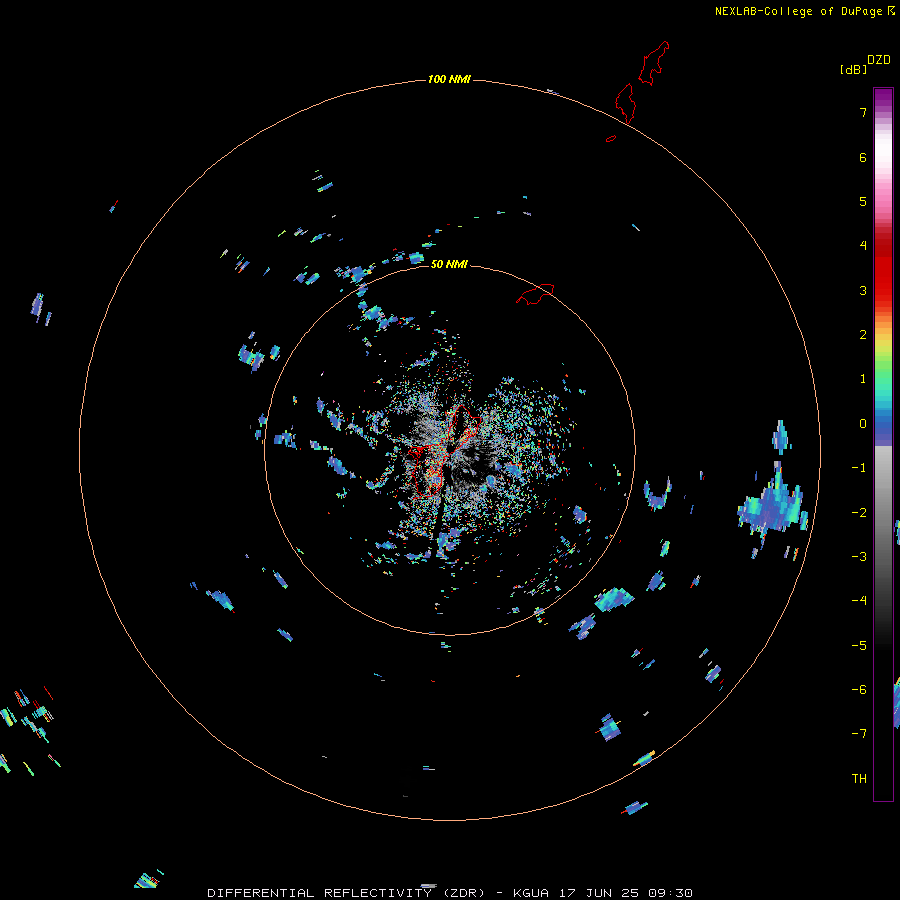Click the -4 value on the scale
Image resolution: width=900 pixels, height=900 pixels.
pyautogui.click(x=859, y=601)
